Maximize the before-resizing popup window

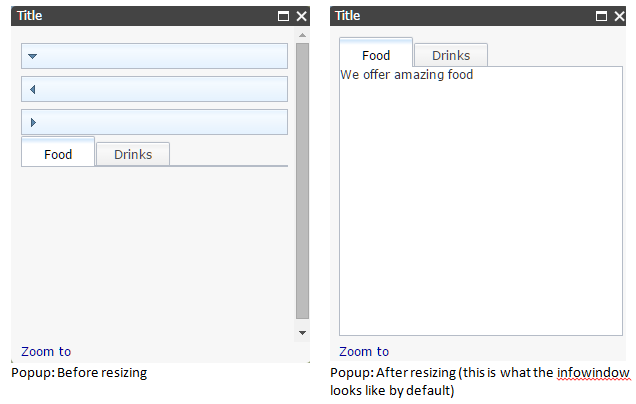(284, 16)
